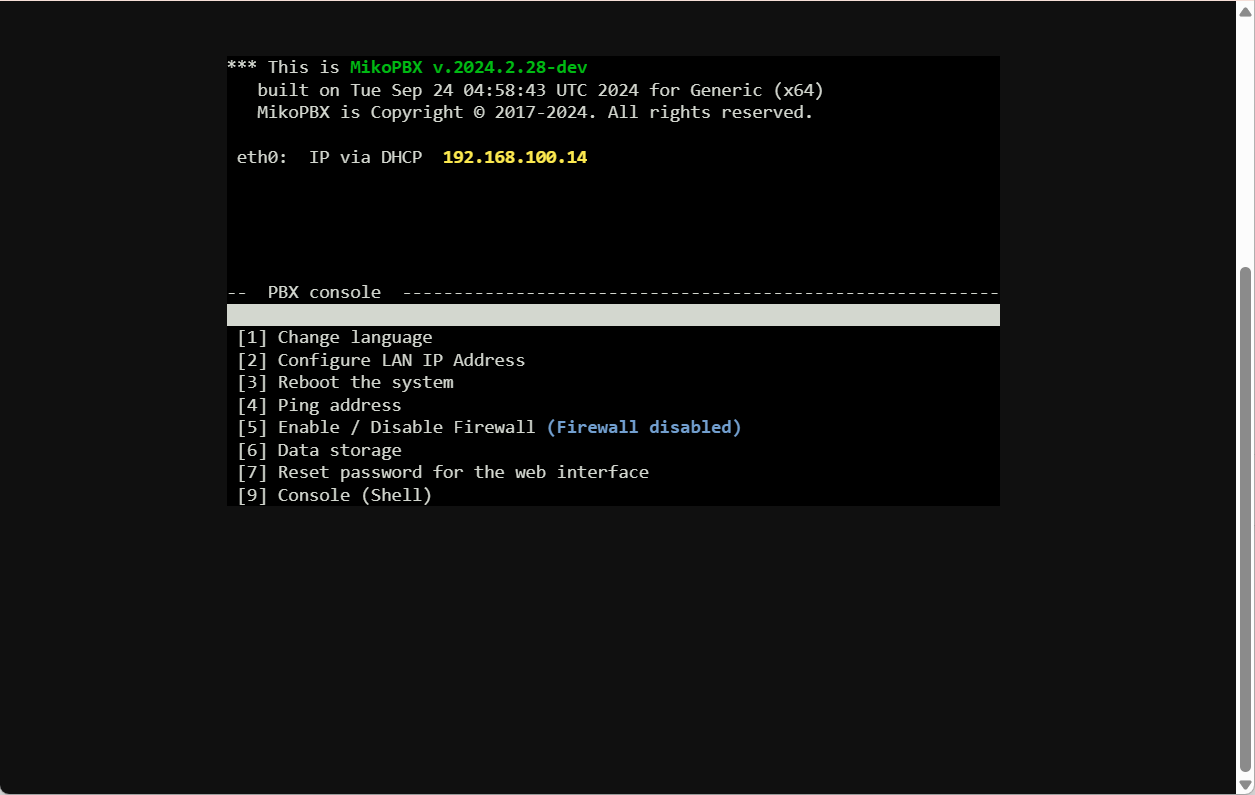1255x795 pixels.
Task: Click the "PBX console" header label
Action: tap(324, 293)
